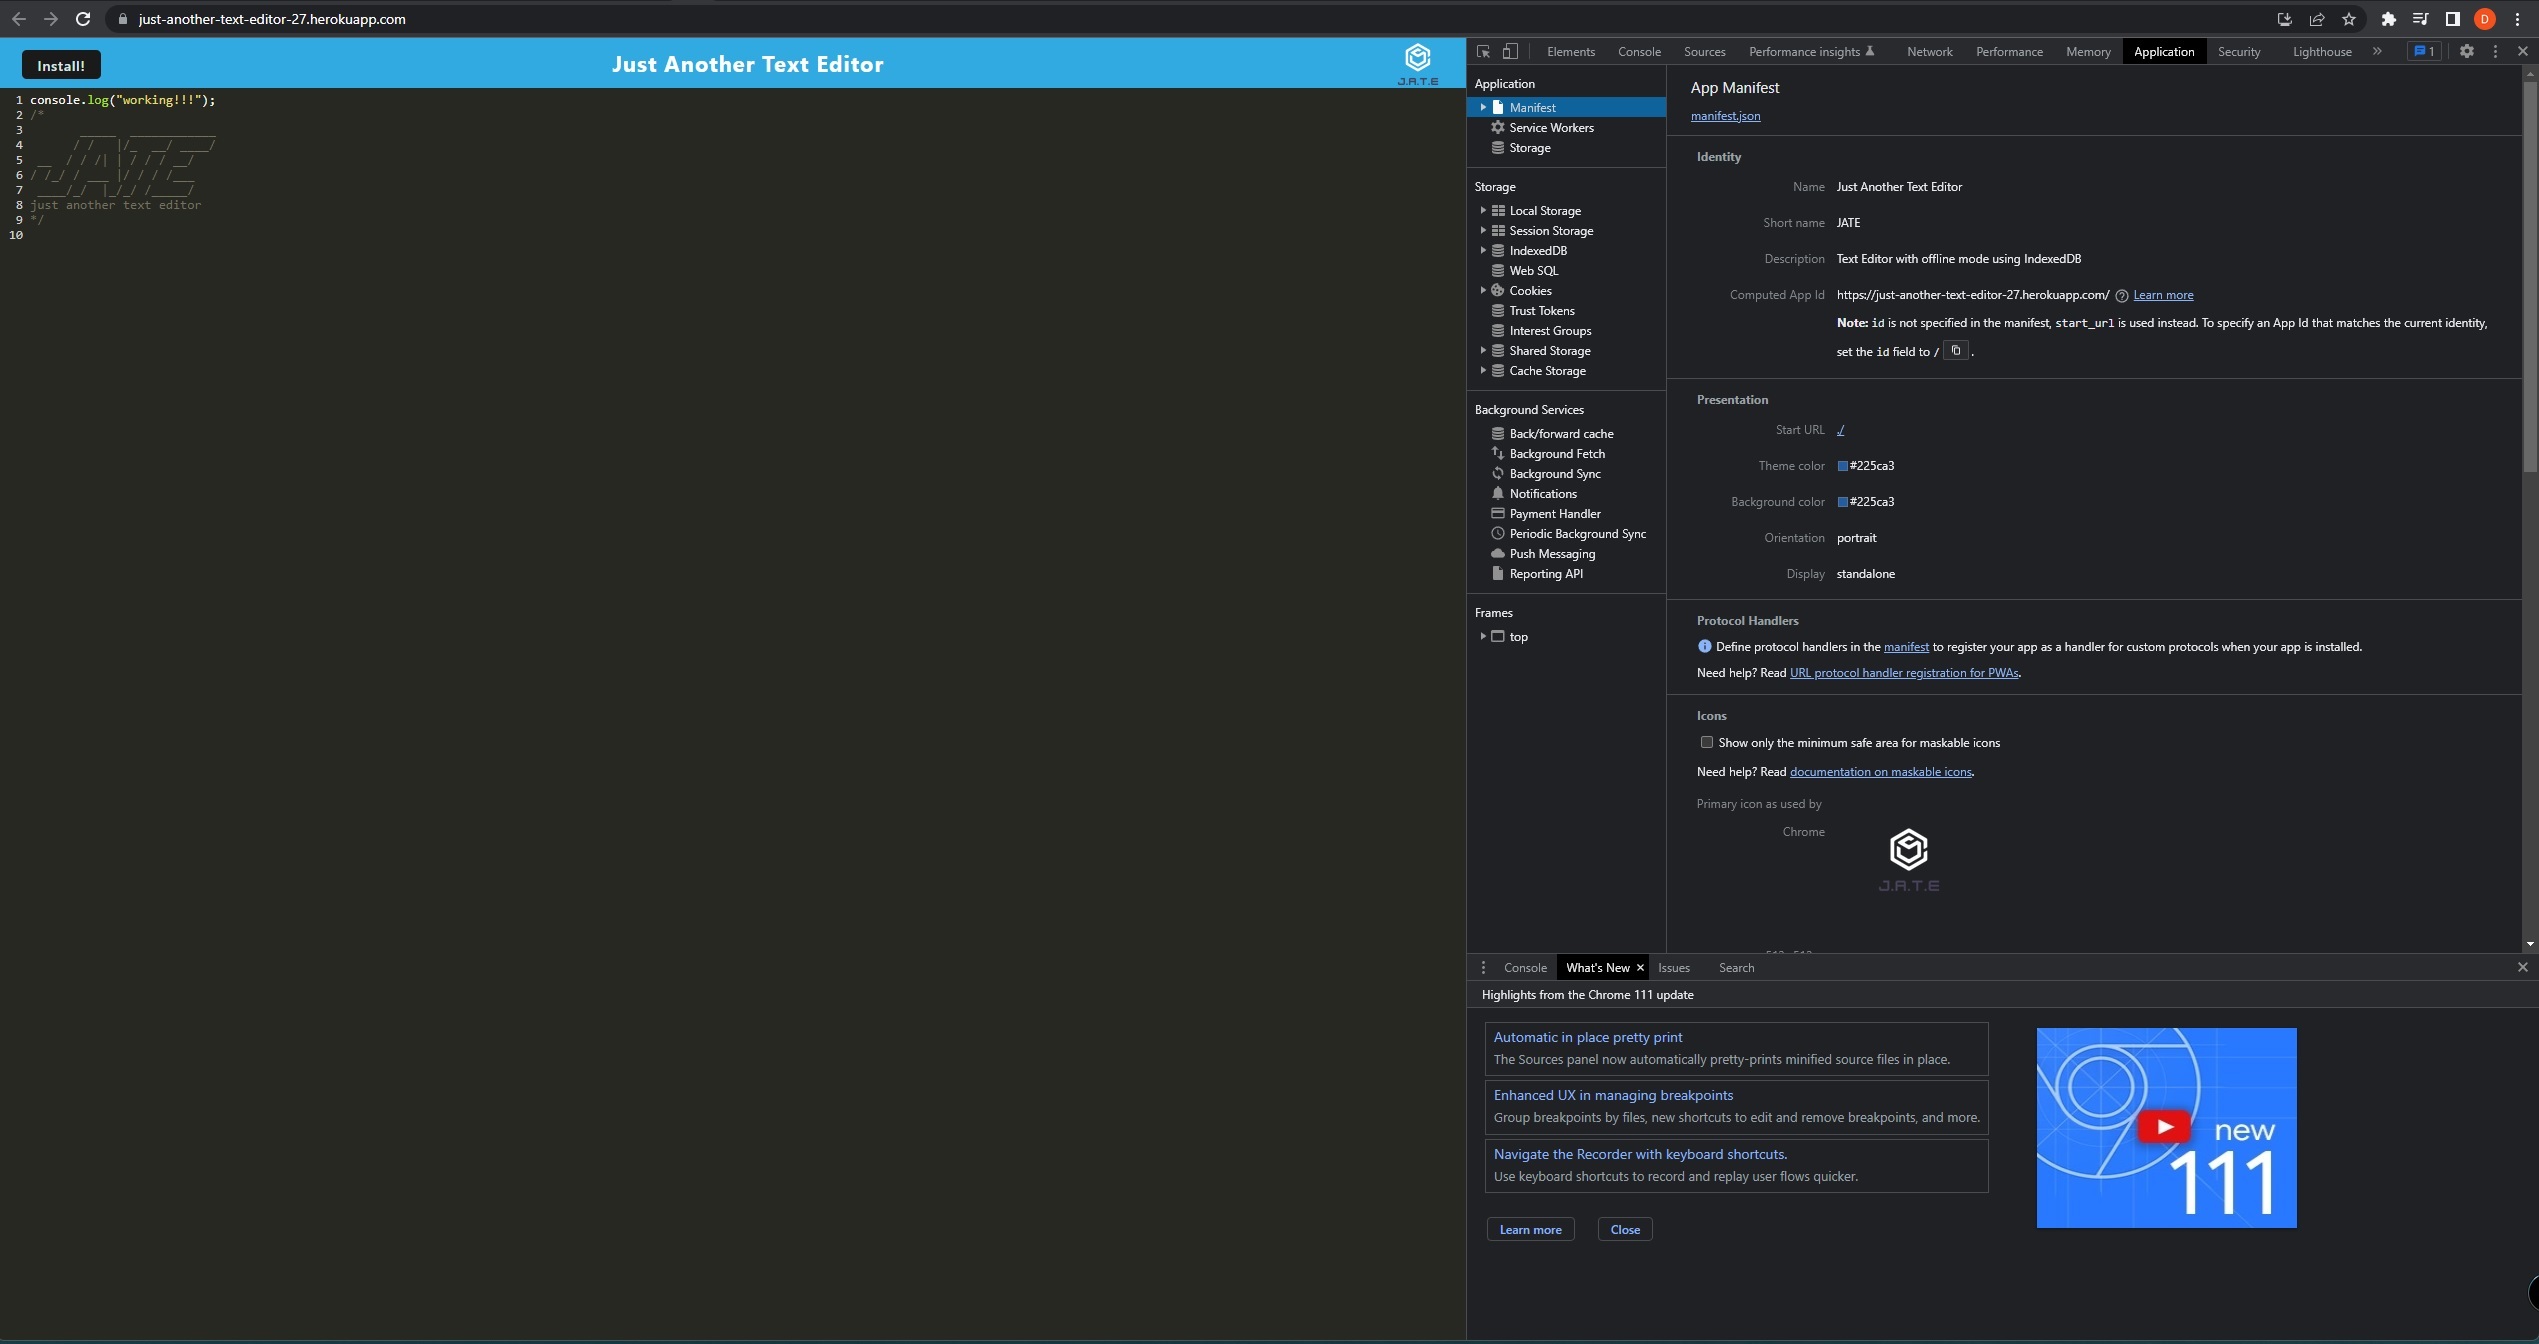This screenshot has width=2539, height=1344.
Task: Bookmark this page with the star icon
Action: (x=2349, y=19)
